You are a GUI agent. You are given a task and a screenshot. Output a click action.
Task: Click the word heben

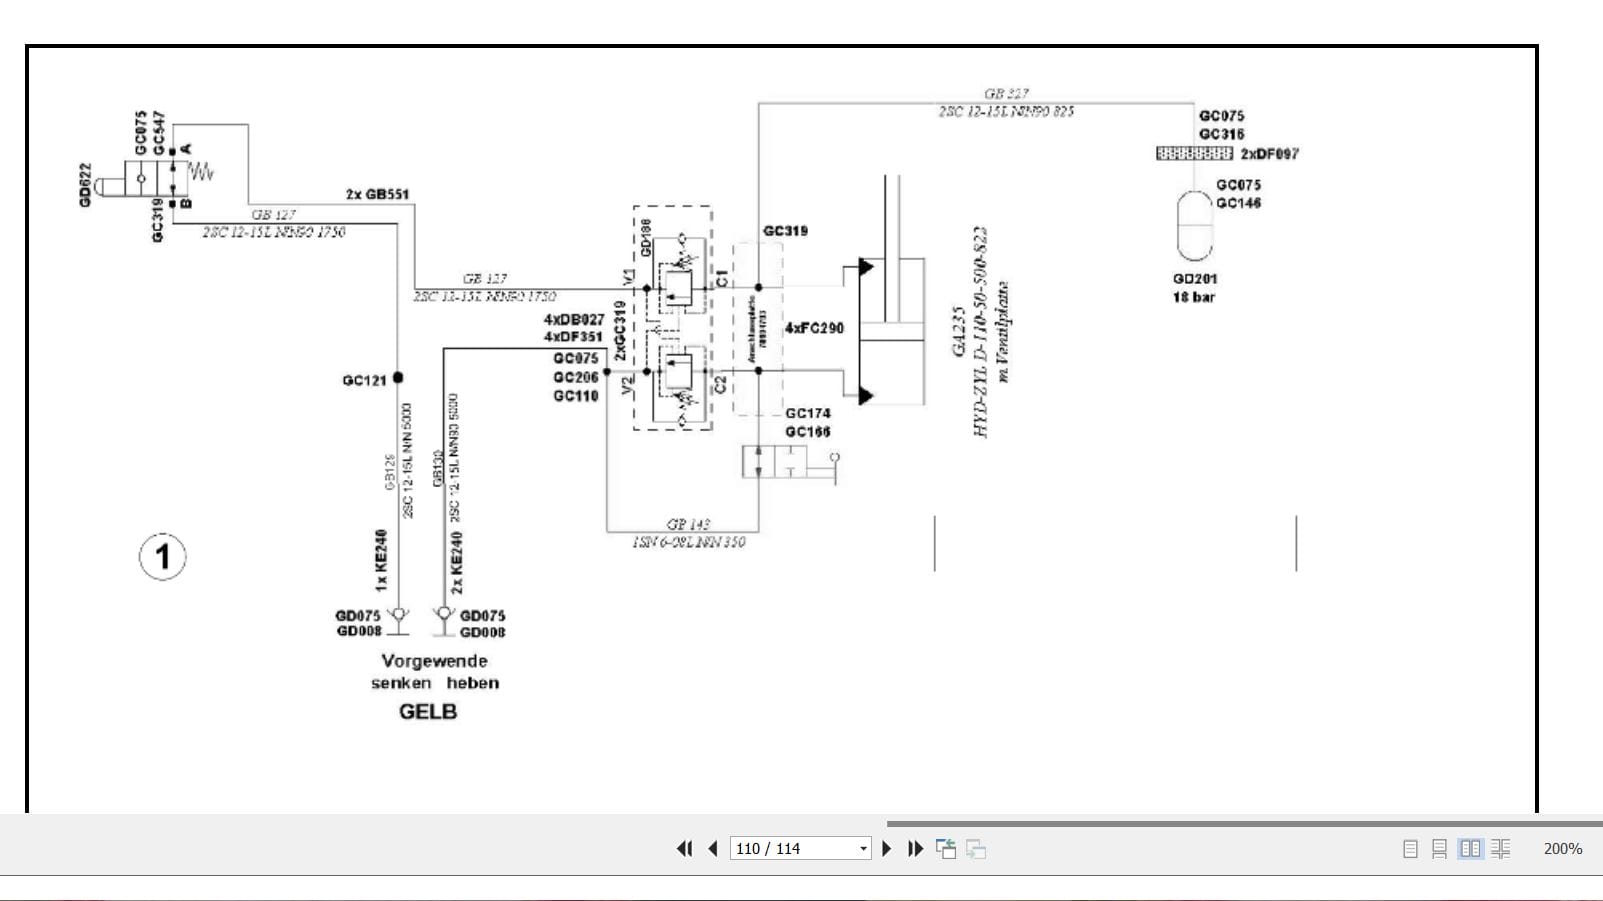473,683
